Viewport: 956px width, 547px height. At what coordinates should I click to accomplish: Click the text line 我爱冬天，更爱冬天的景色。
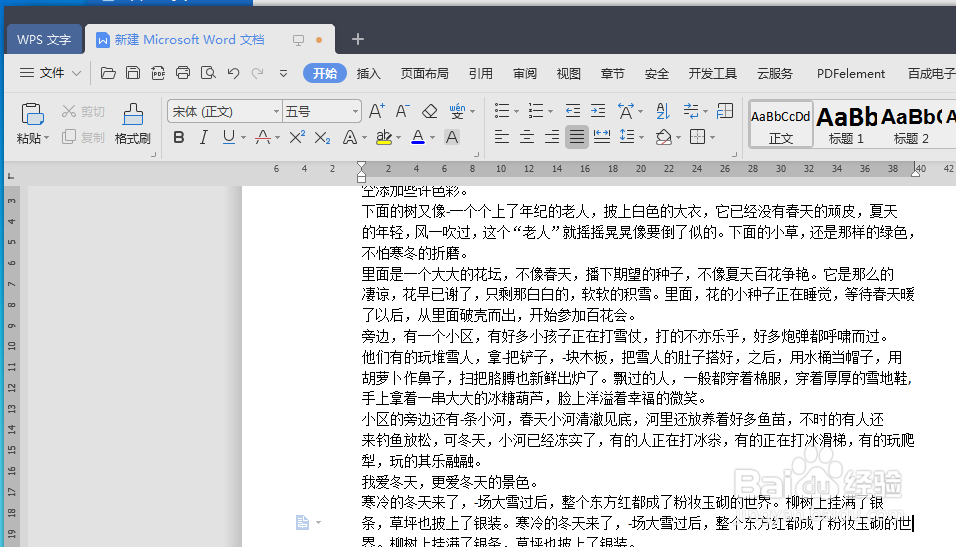click(450, 482)
